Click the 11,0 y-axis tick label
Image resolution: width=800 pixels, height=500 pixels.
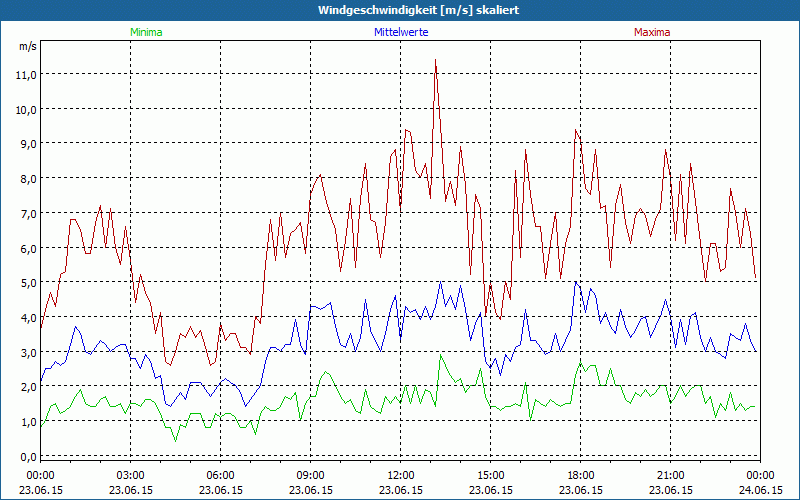[x=26, y=74]
